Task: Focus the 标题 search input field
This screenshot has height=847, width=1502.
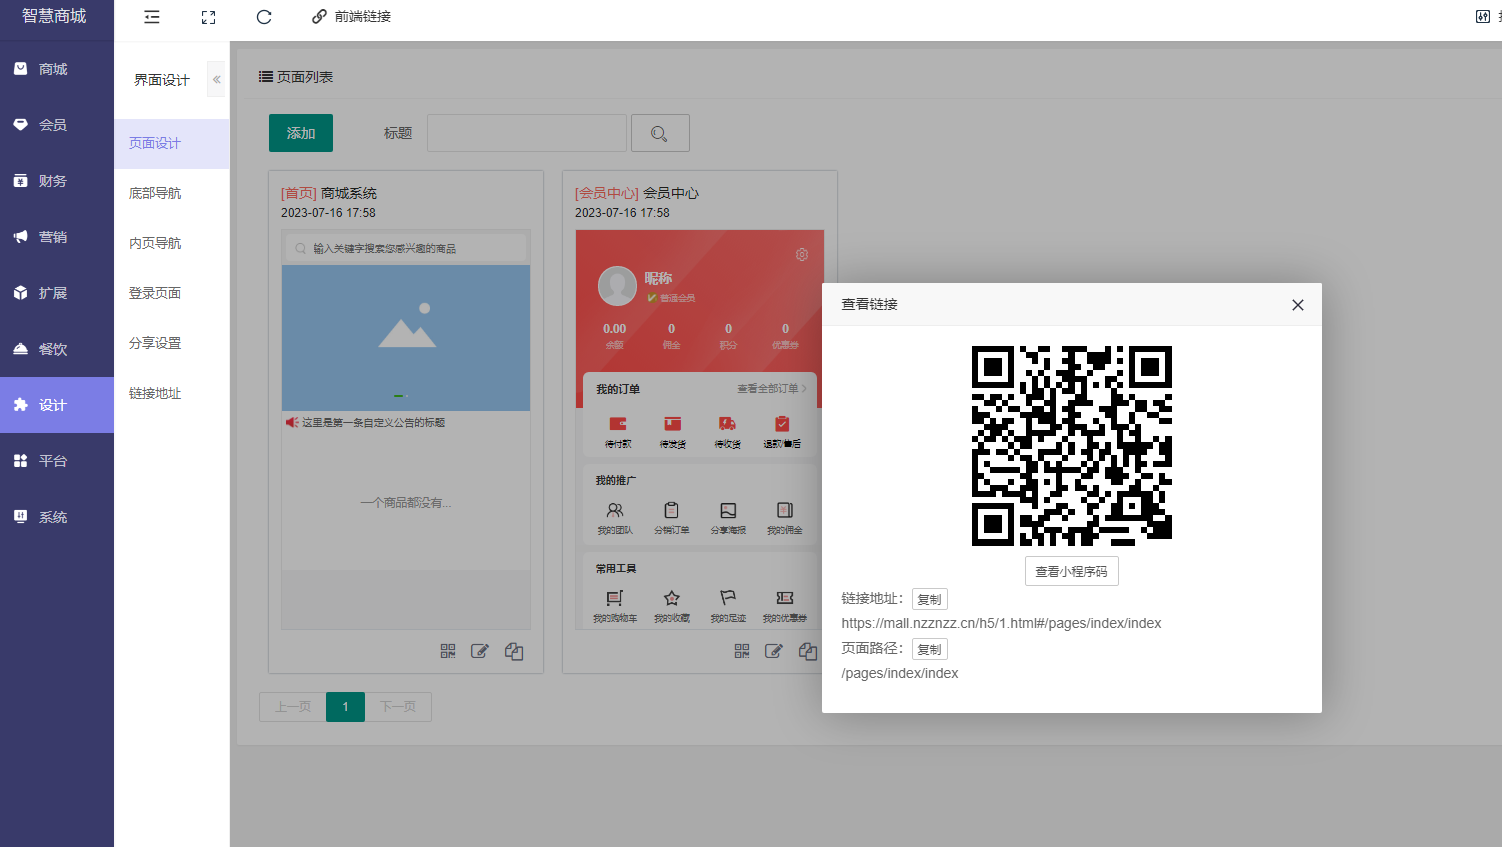Action: coord(527,133)
